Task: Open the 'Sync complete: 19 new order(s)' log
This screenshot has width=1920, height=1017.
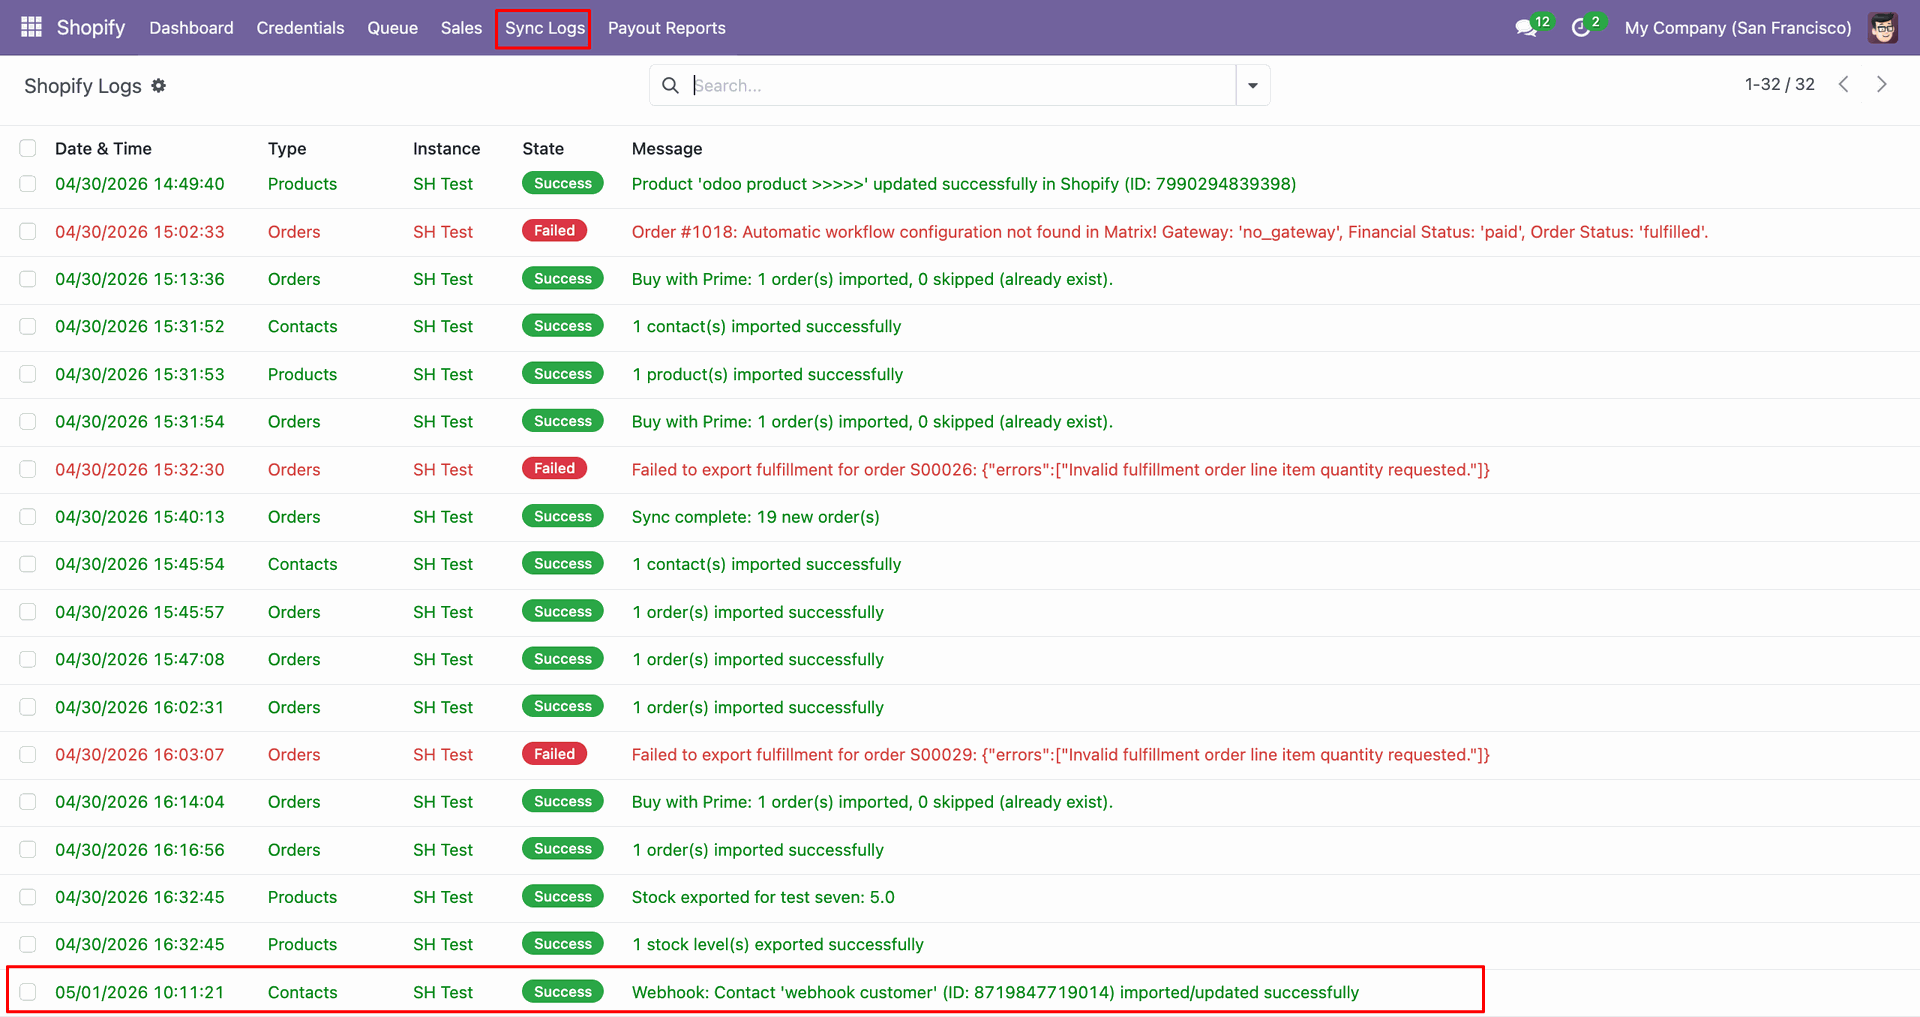Action: [756, 517]
